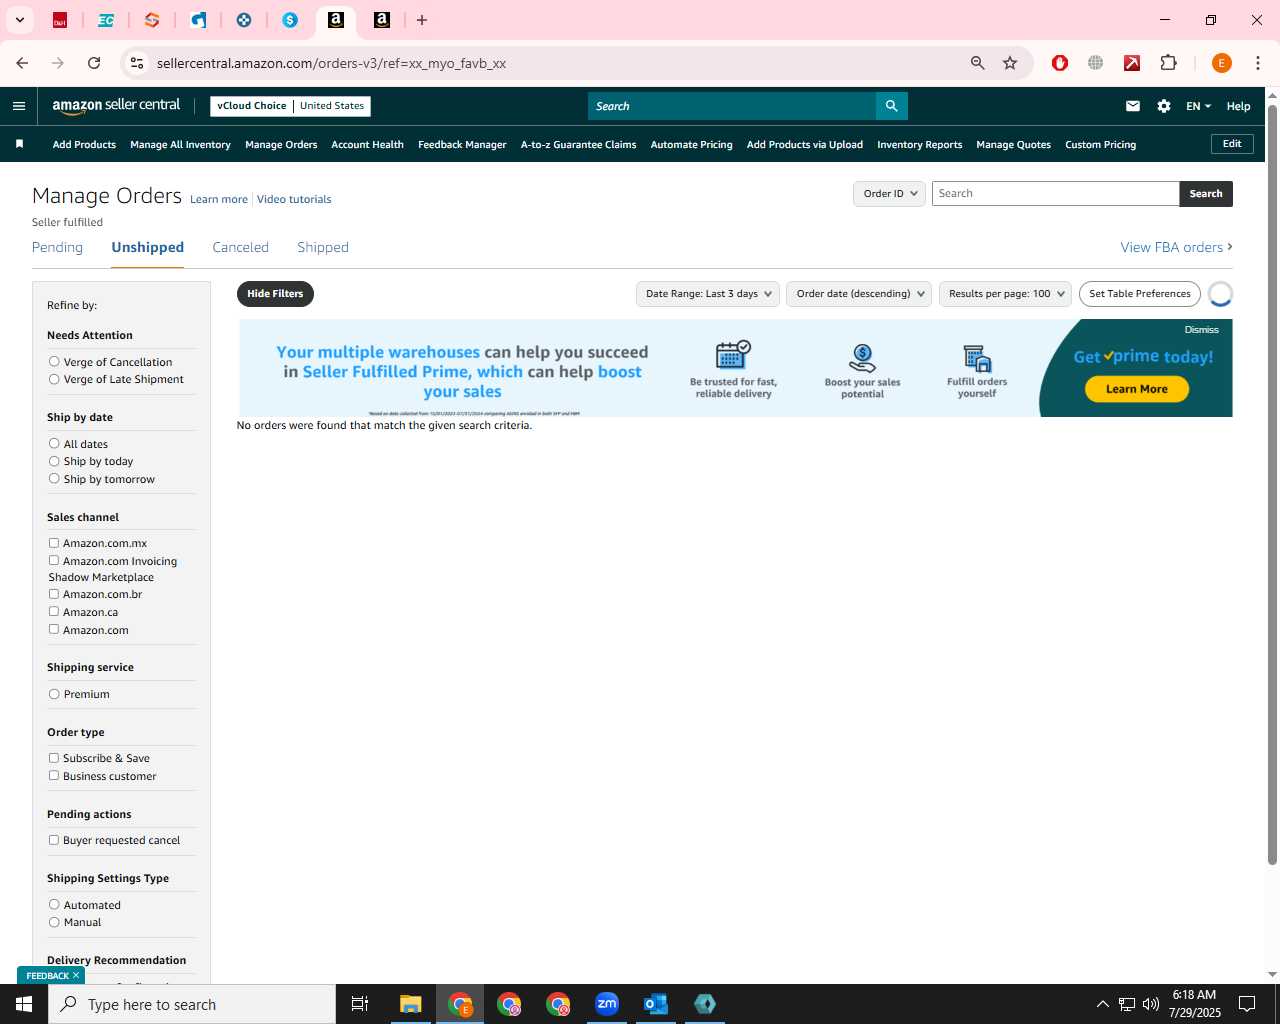1280x1024 pixels.
Task: Open the Chrome three-dot menu
Action: point(1258,63)
